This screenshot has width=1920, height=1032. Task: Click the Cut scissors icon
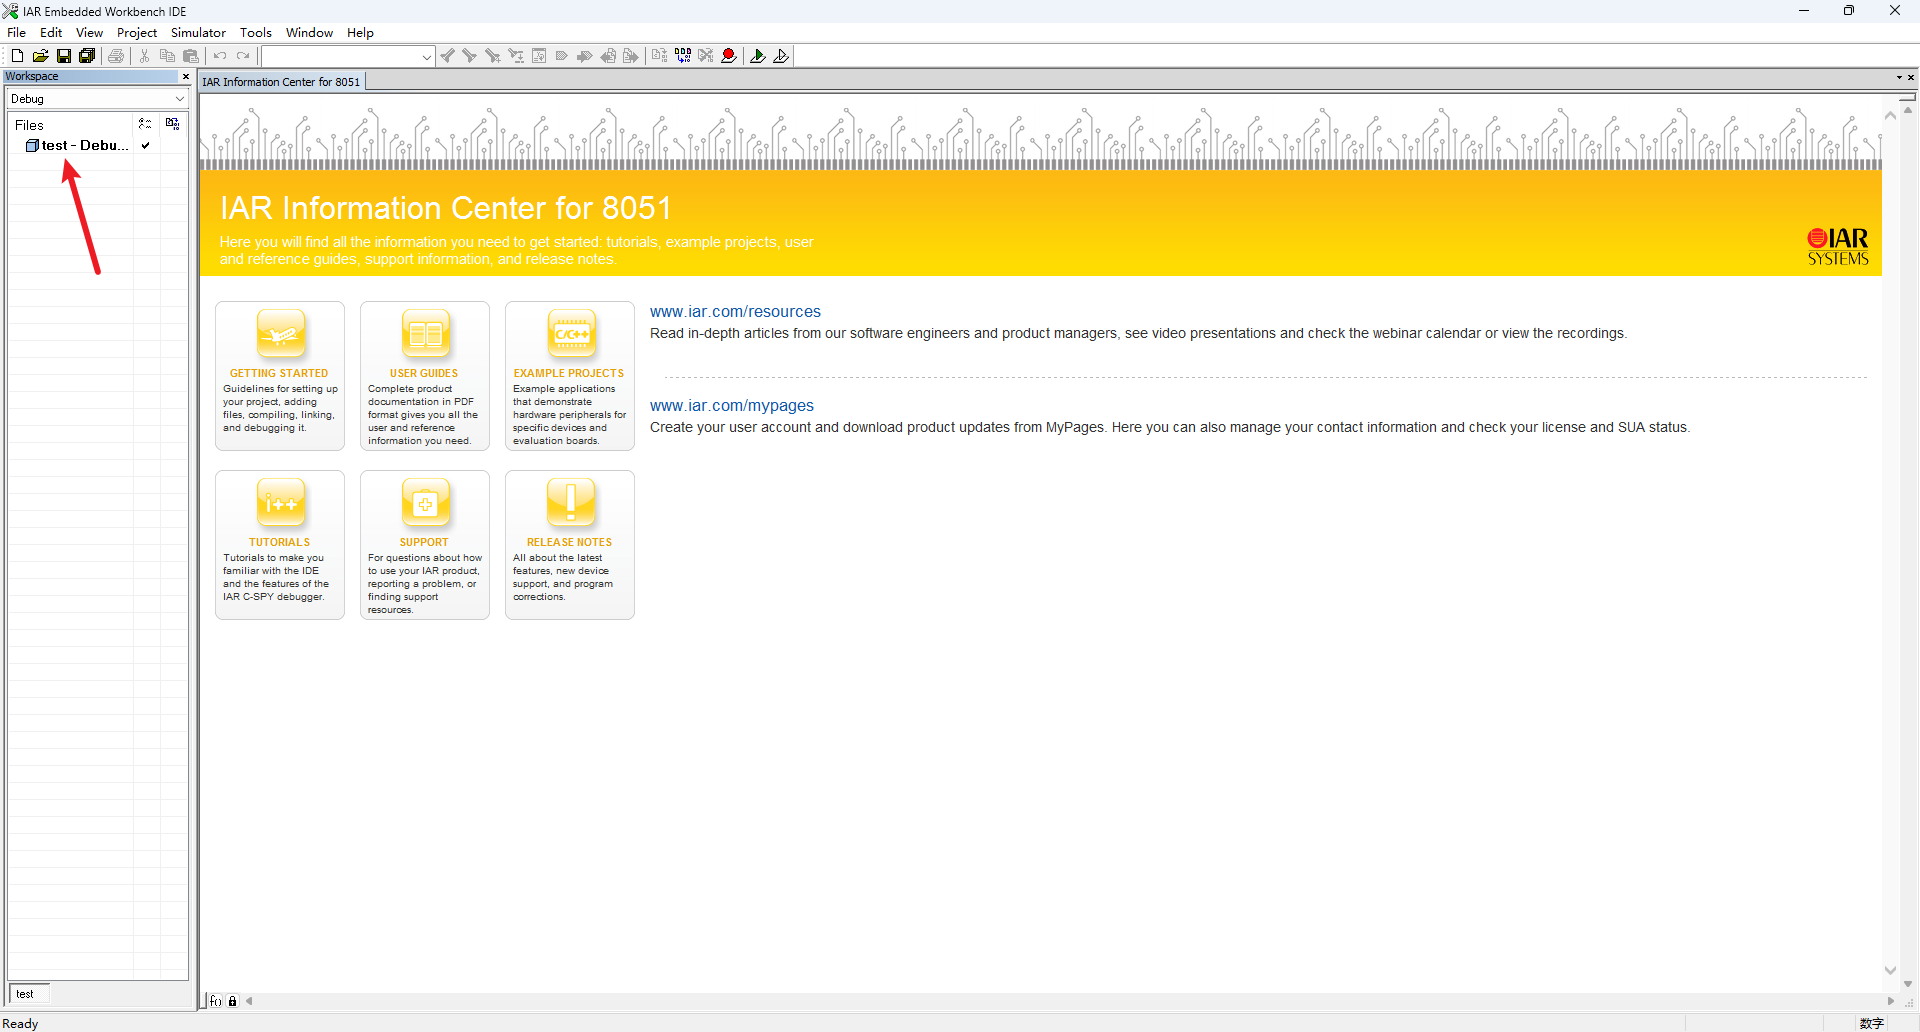[145, 56]
